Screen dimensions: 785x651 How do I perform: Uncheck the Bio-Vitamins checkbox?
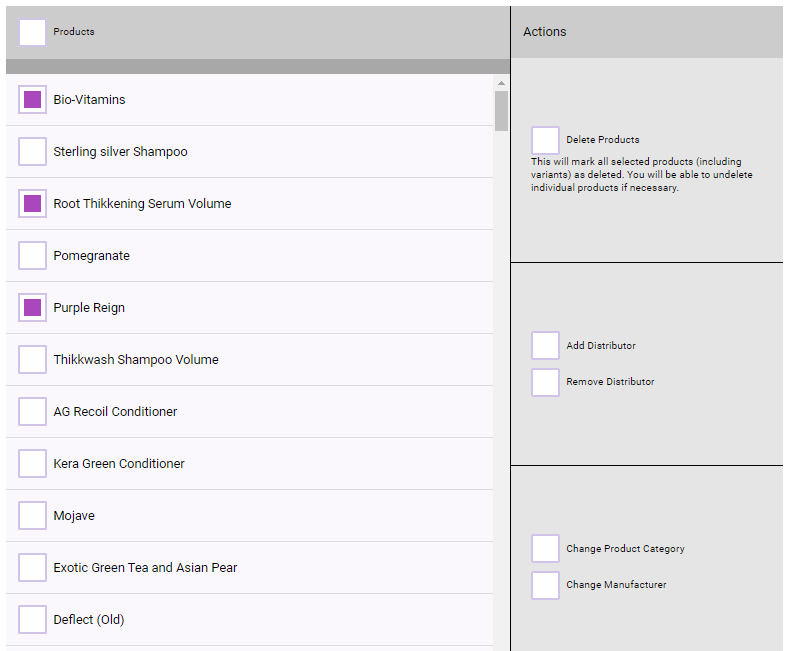33,100
